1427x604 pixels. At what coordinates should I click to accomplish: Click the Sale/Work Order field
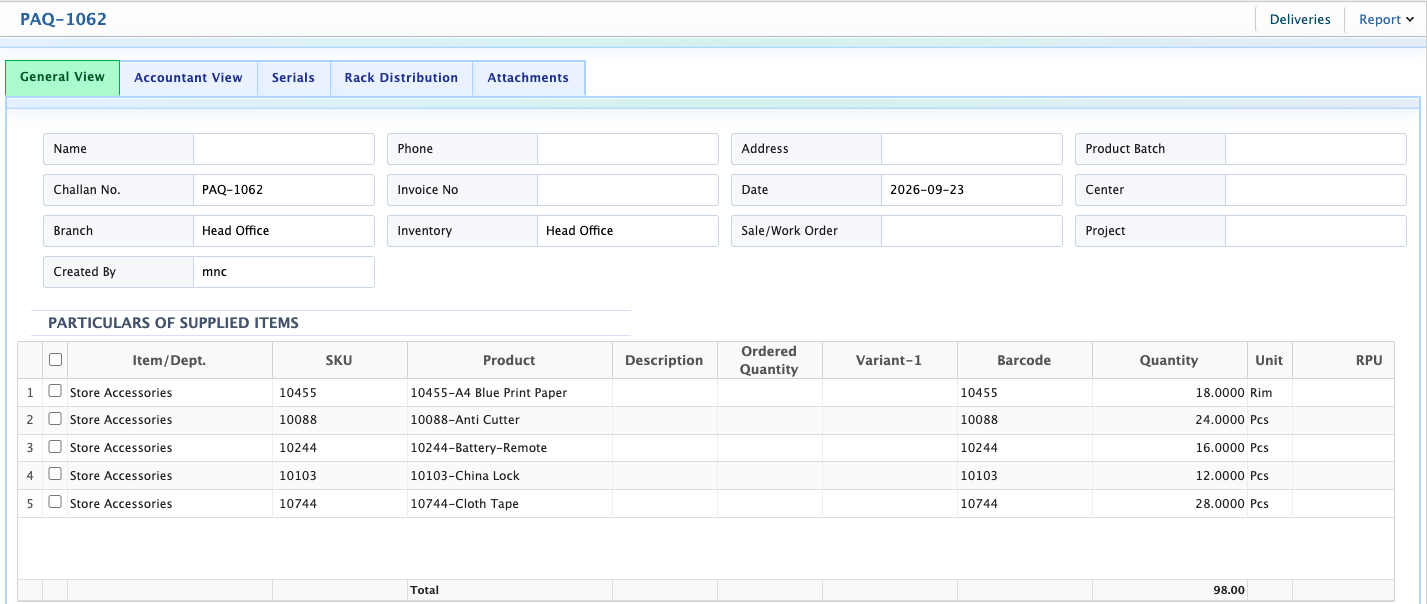click(972, 231)
